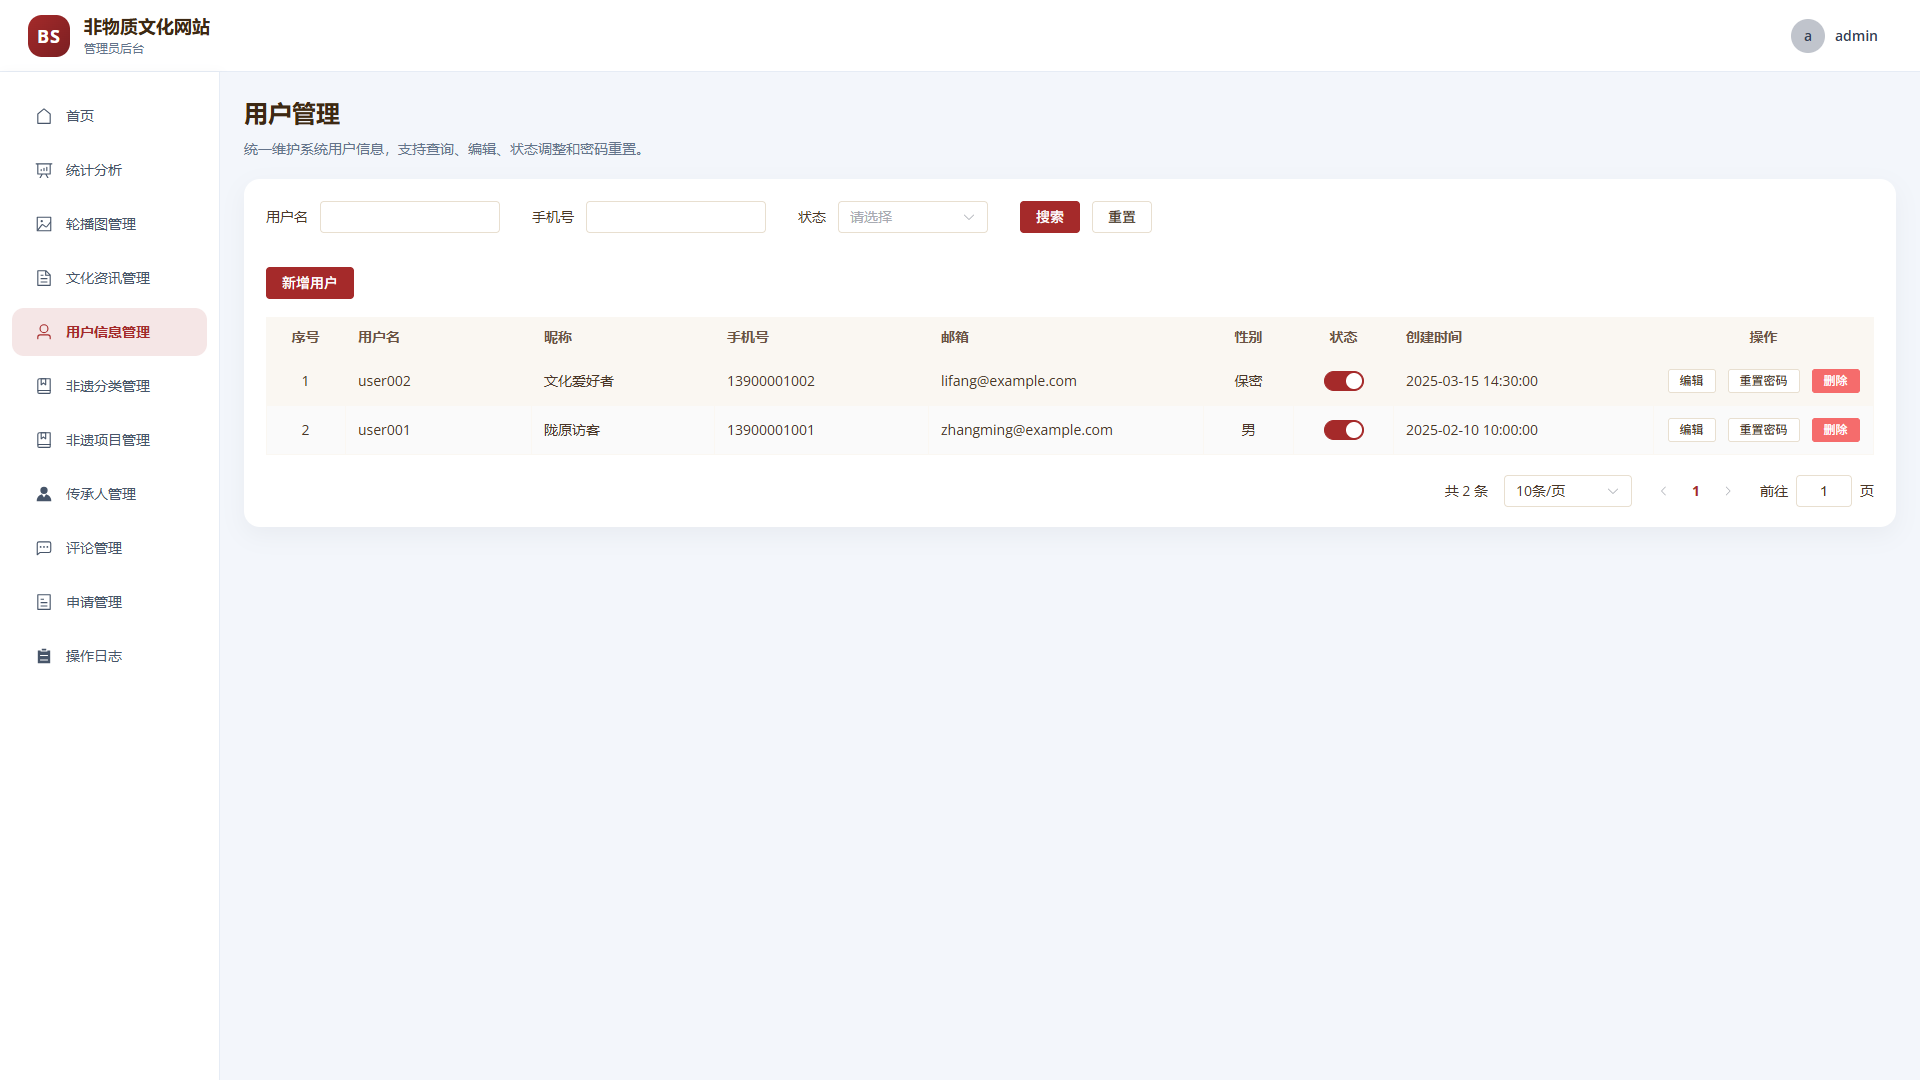Click the admin username in header
The image size is (1920, 1080).
pyautogui.click(x=1856, y=36)
